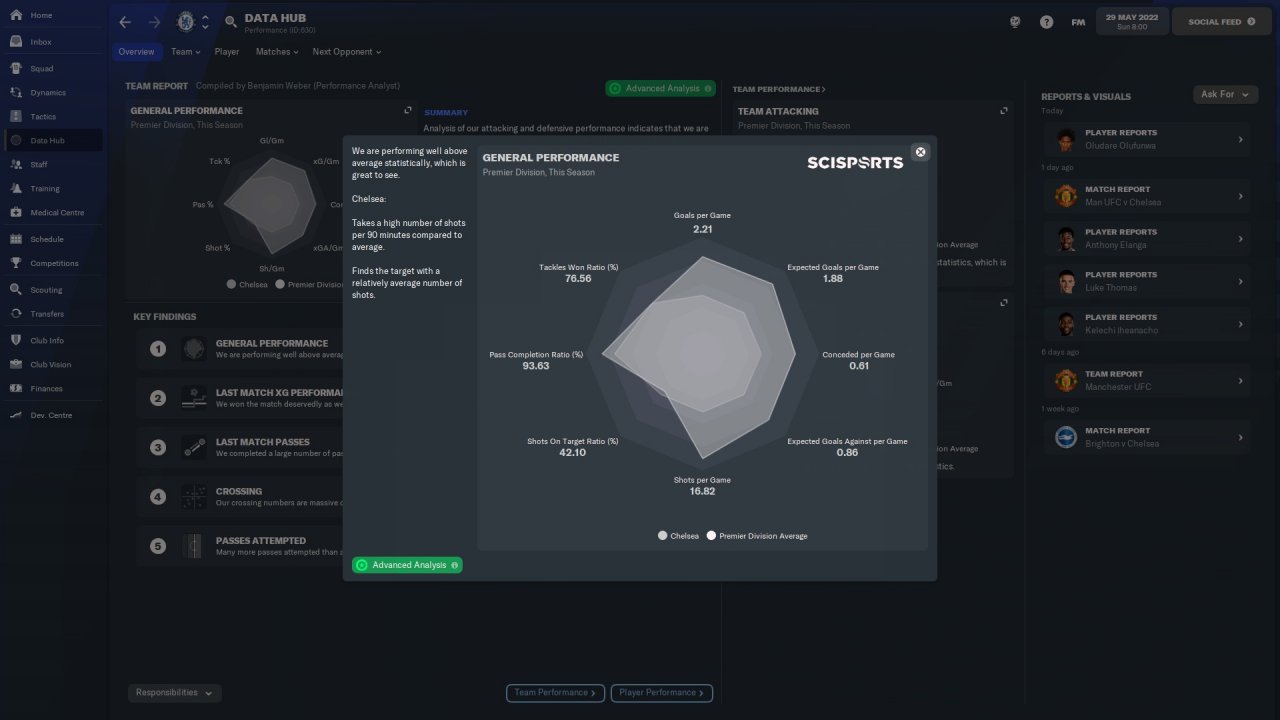Open the Club Info icon
The height and width of the screenshot is (720, 1280).
16,340
